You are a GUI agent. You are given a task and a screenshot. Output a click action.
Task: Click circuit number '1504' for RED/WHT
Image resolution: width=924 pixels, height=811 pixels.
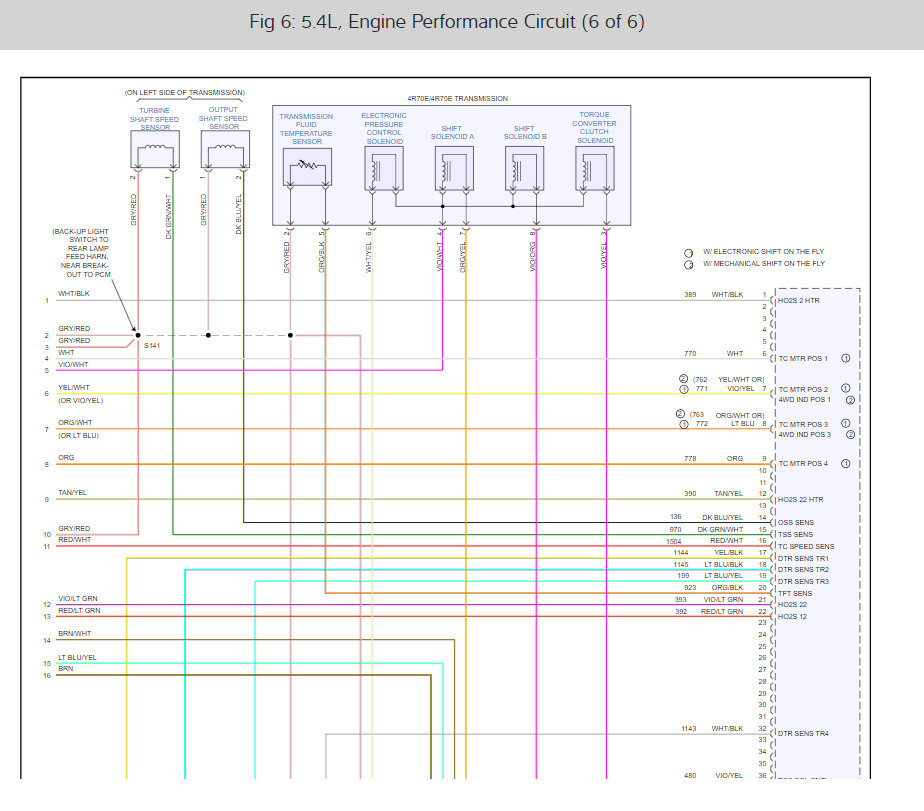(674, 542)
